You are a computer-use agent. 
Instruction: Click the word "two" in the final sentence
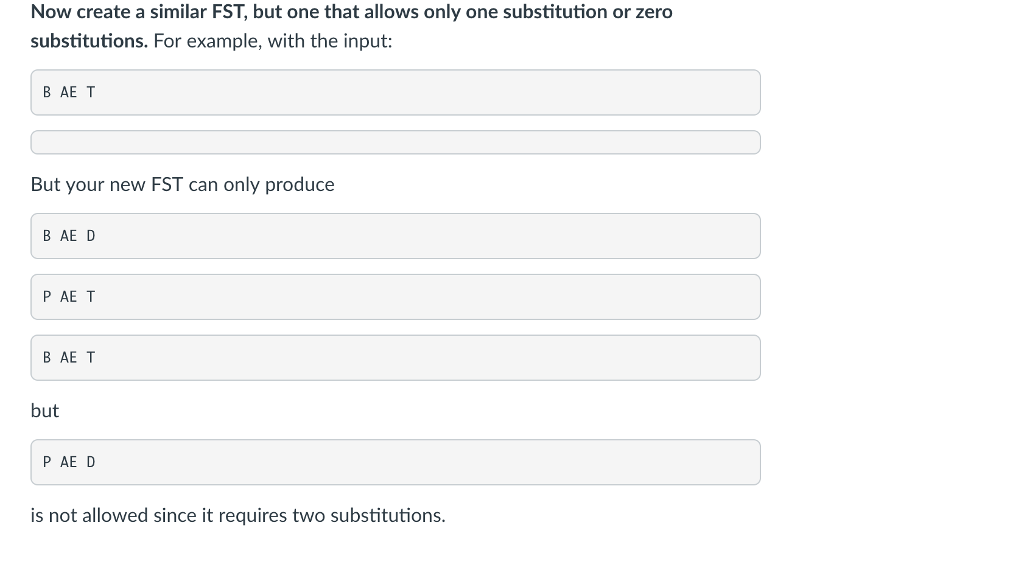click(x=309, y=516)
